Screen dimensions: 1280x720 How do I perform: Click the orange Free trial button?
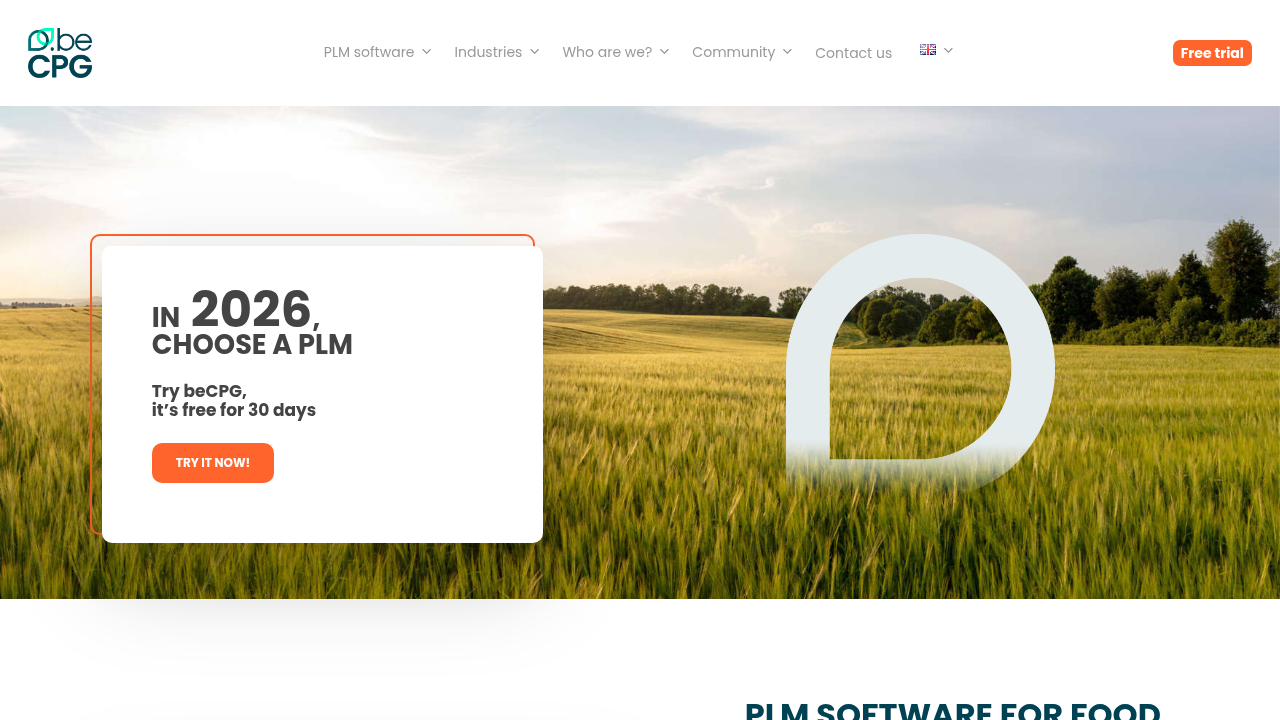tap(1212, 53)
